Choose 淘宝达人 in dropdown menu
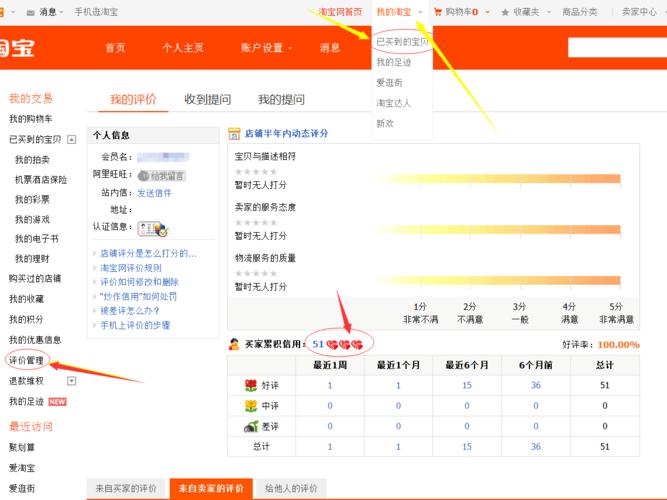The image size is (667, 500). tap(393, 103)
